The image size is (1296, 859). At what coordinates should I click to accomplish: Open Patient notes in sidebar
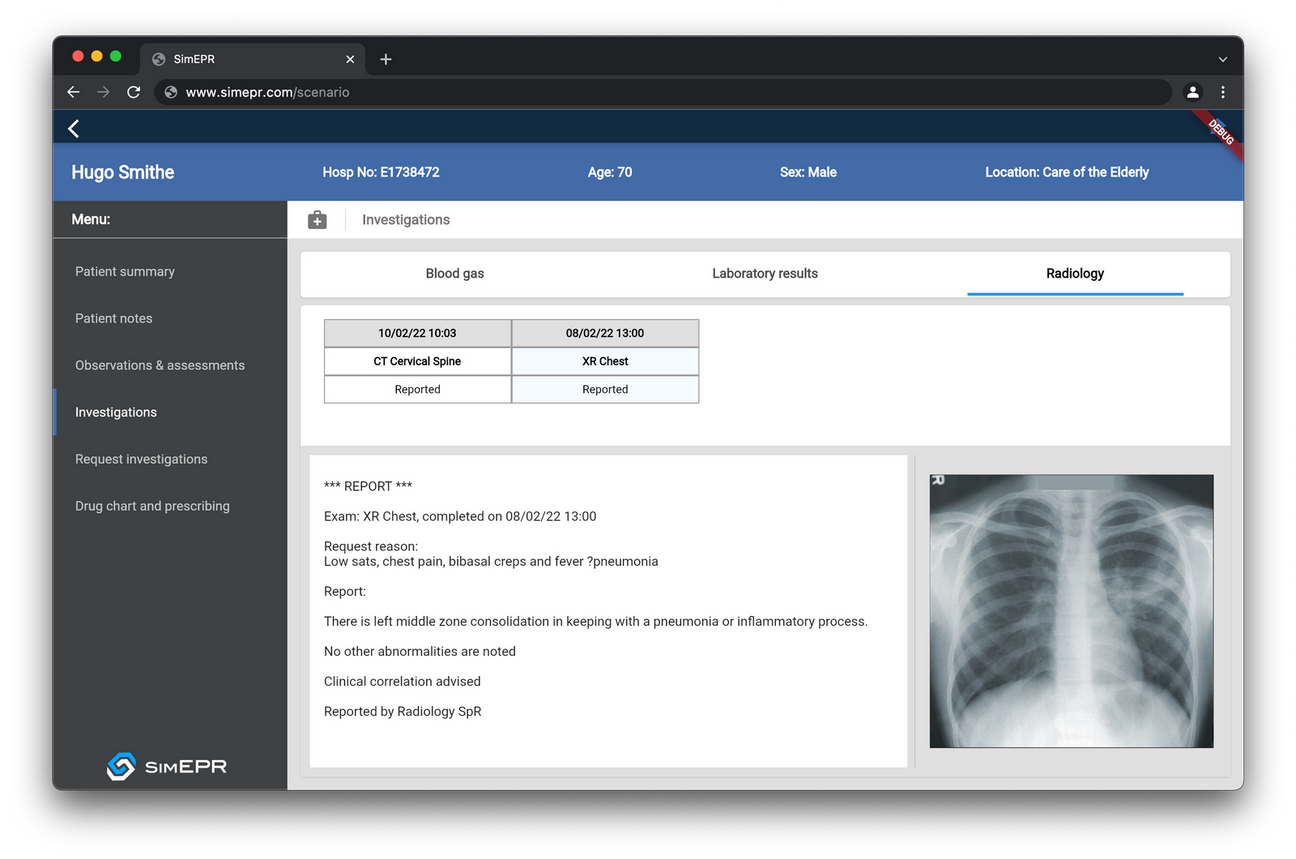(114, 319)
